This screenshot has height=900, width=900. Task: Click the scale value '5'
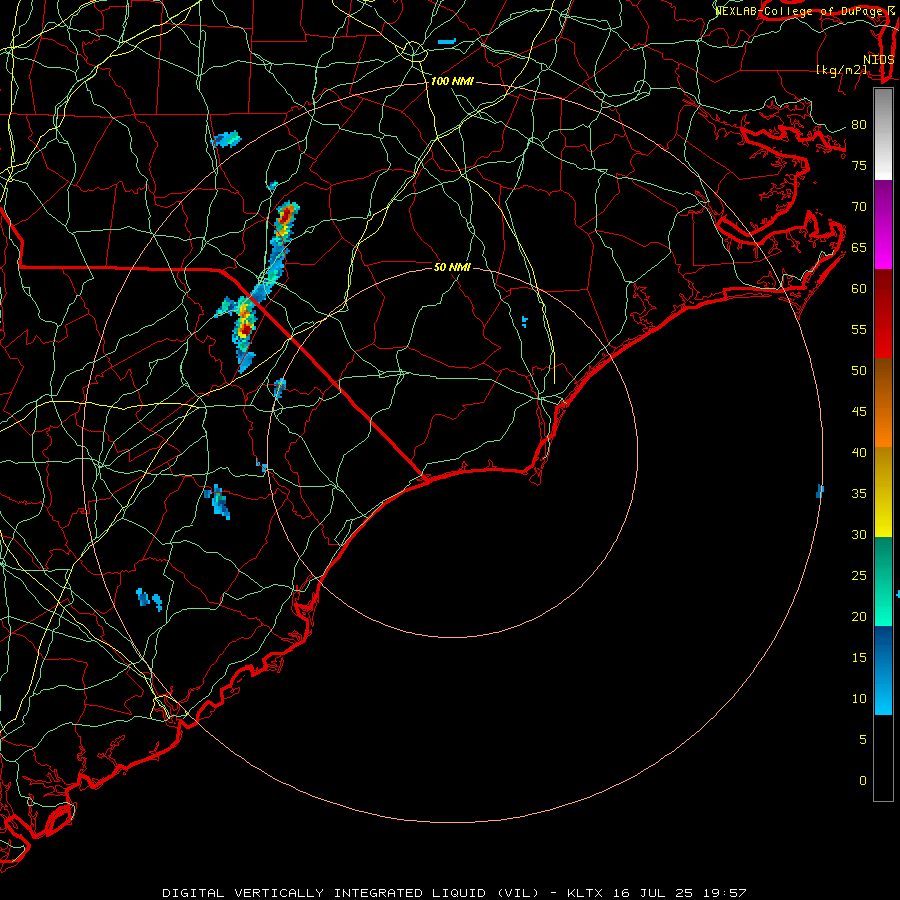pos(863,740)
